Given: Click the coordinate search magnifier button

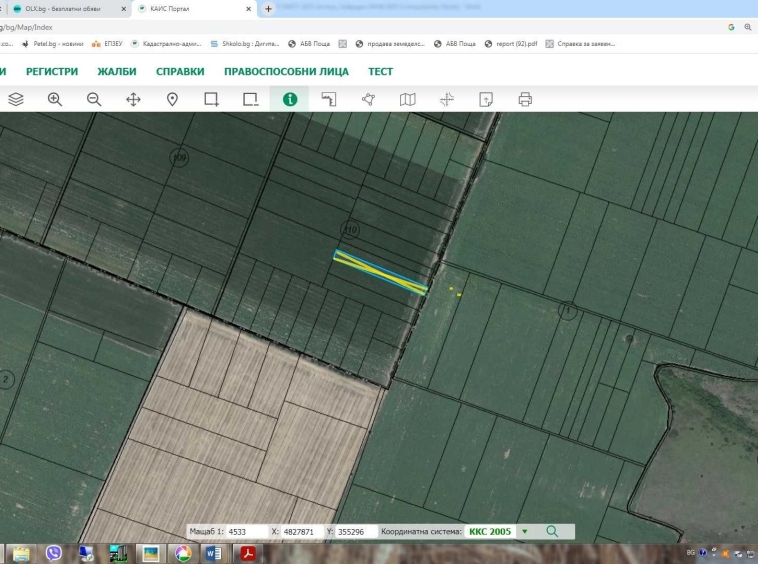Looking at the screenshot, I should coord(551,532).
